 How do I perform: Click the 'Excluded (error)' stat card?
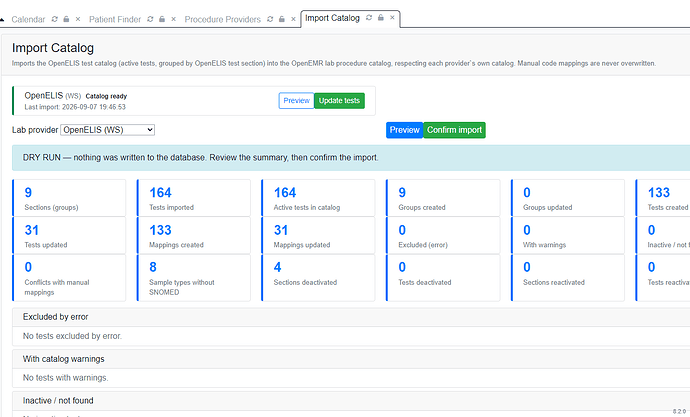[443, 235]
